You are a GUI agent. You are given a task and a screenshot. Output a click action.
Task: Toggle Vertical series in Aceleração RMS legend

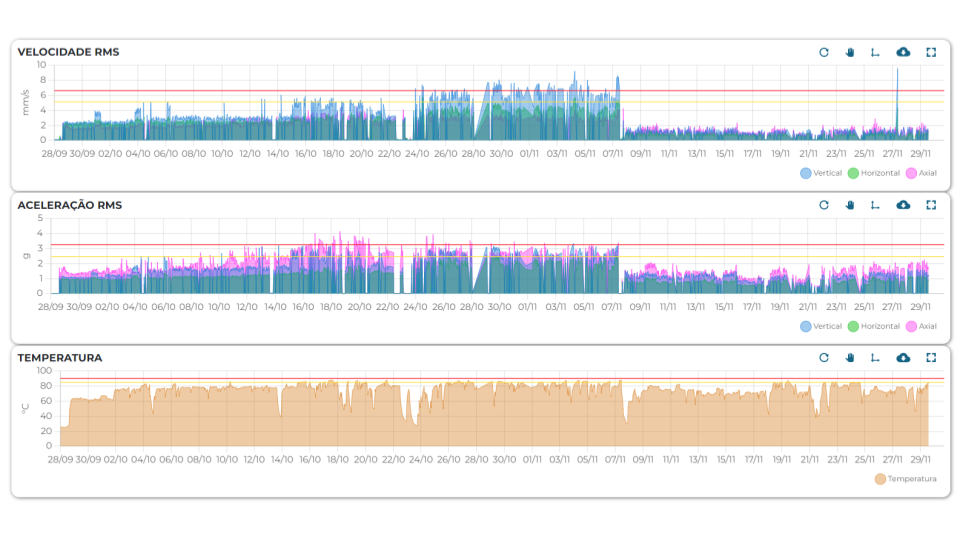tap(821, 326)
